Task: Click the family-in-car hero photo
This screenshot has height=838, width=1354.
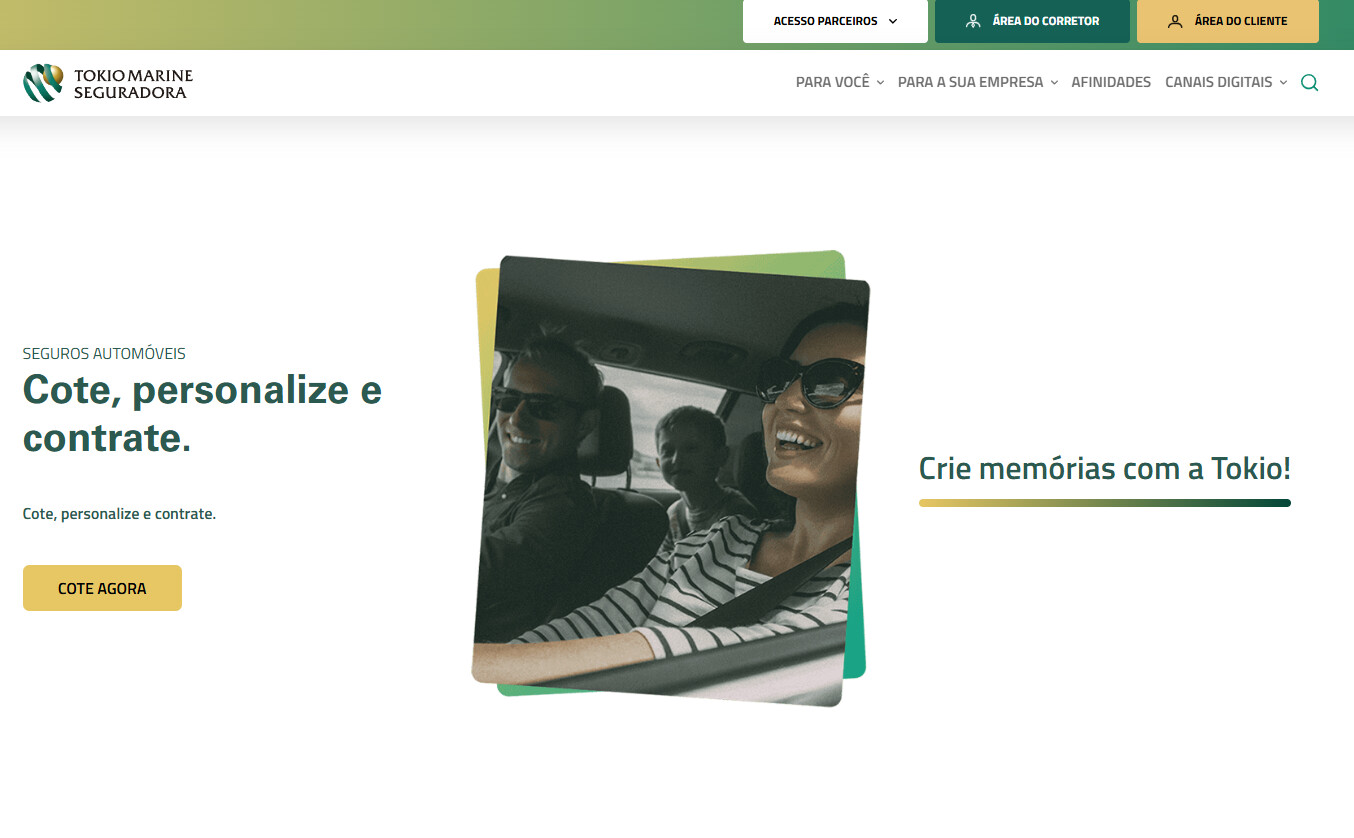Action: [x=670, y=480]
